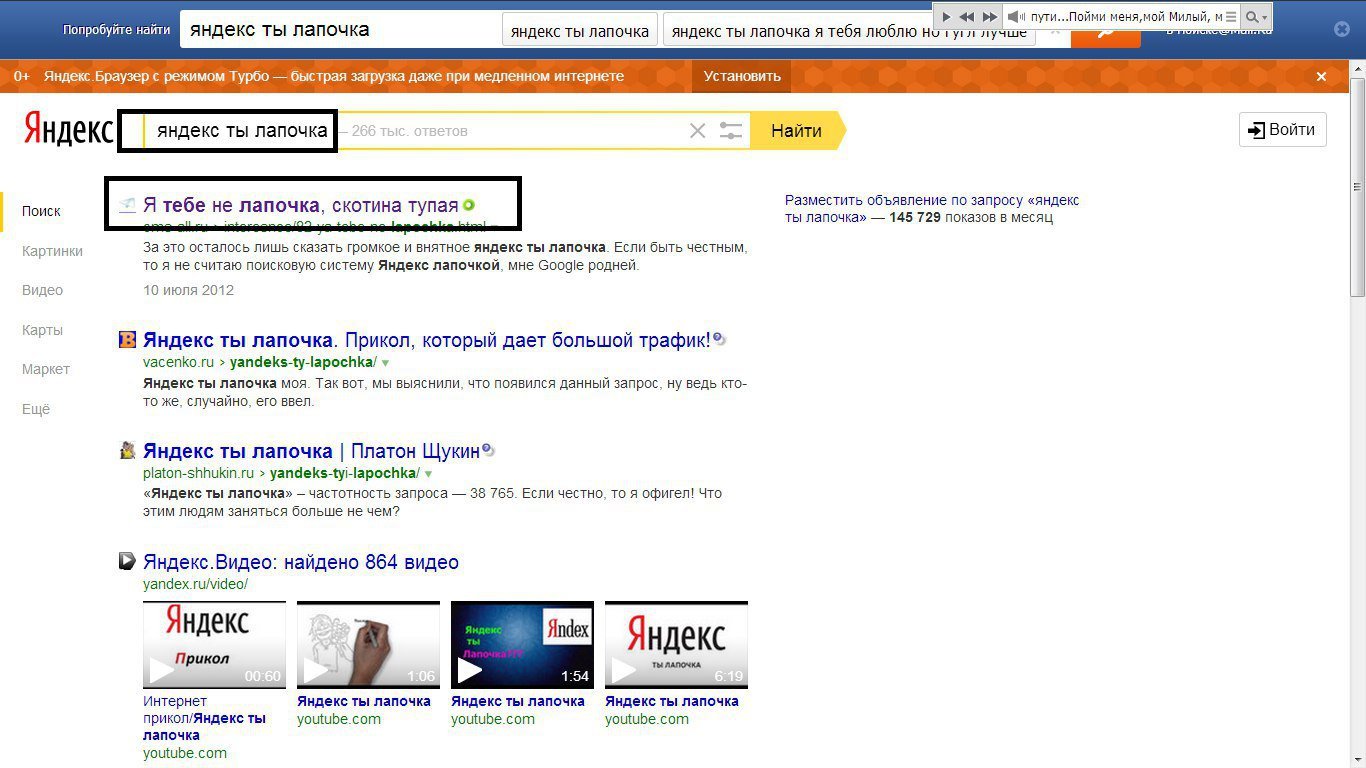Click the icon after 'большой трафик!' title
Image resolution: width=1366 pixels, height=768 pixels.
[719, 340]
